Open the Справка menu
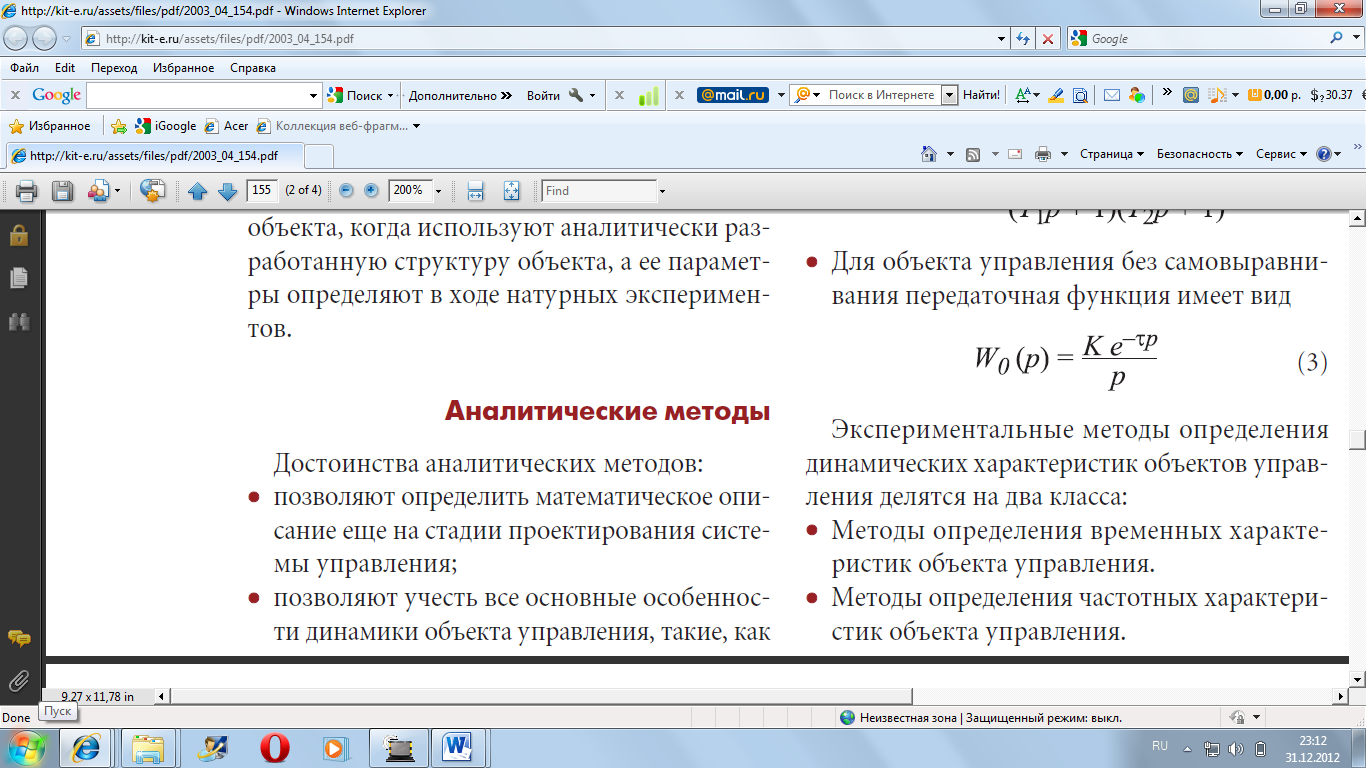 click(253, 68)
